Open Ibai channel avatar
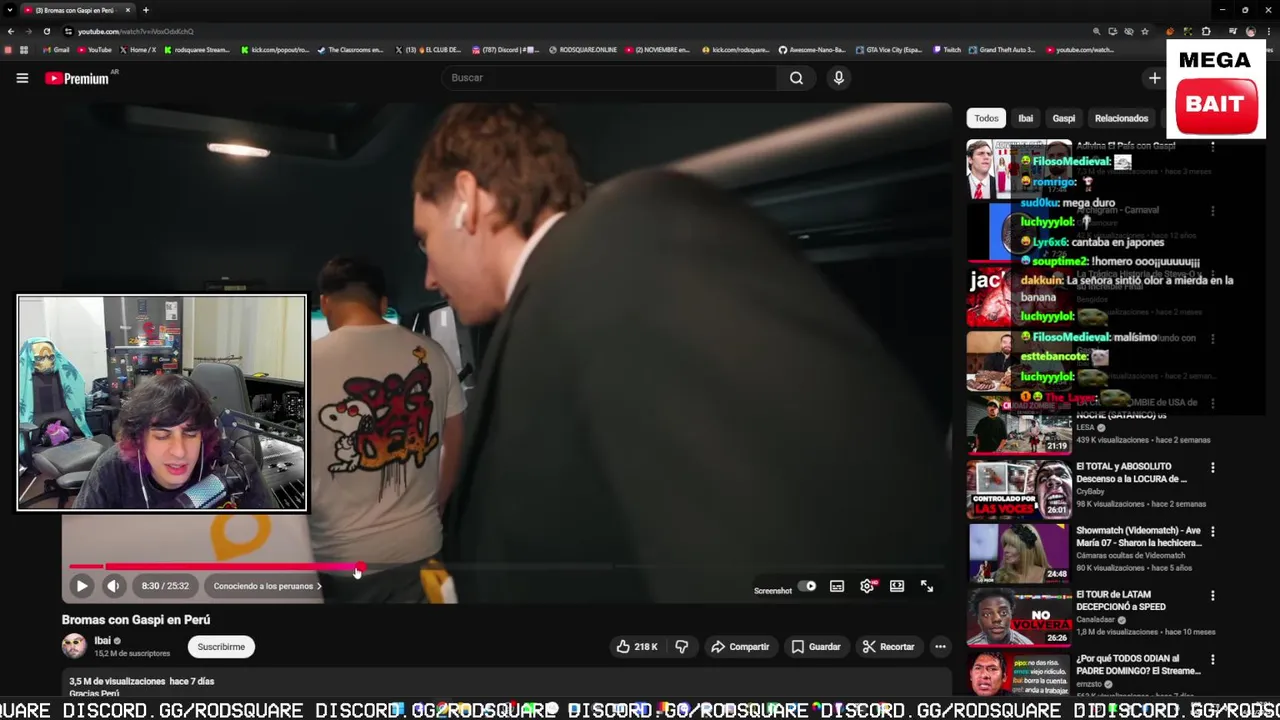This screenshot has width=1280, height=720. click(74, 646)
